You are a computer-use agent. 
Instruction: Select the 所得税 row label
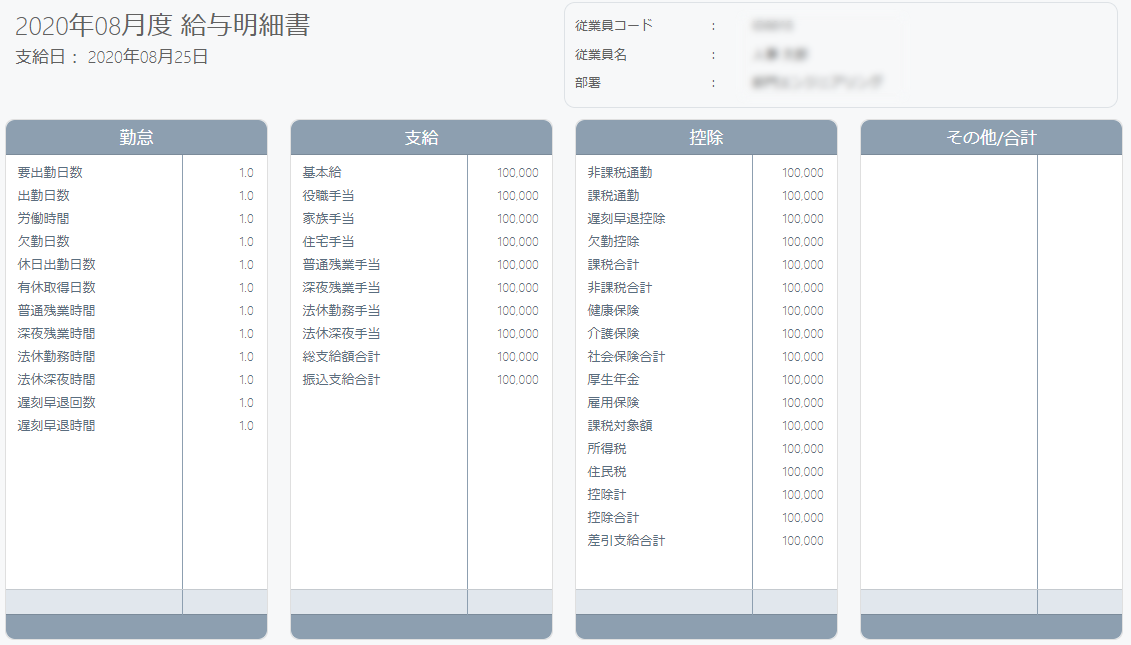[x=607, y=449]
